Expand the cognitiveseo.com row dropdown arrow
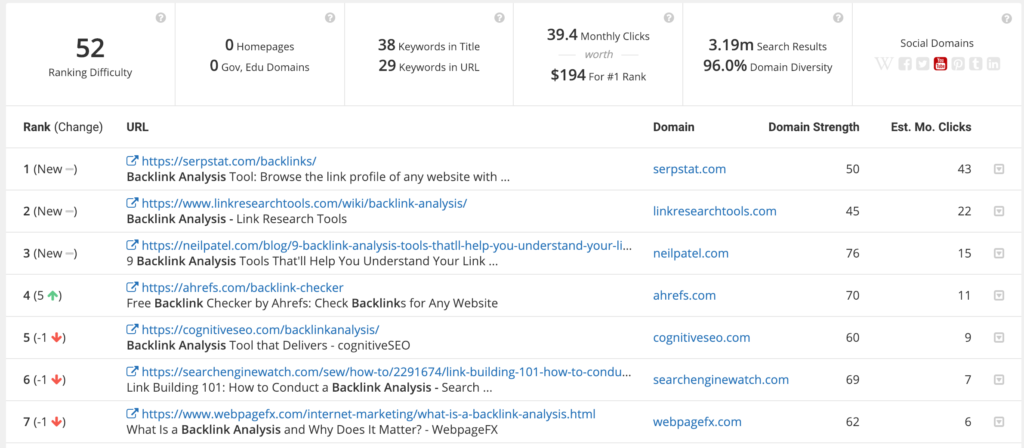The height and width of the screenshot is (448, 1024). pos(999,338)
